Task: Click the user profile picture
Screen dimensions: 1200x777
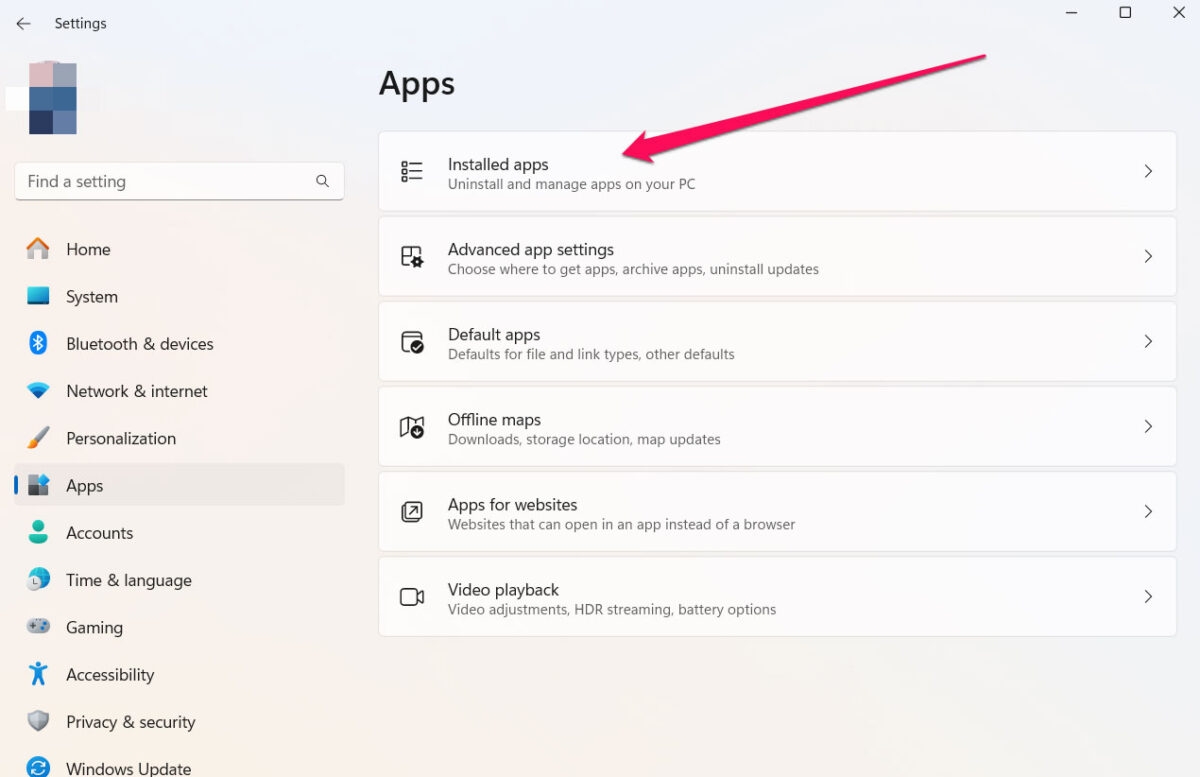Action: point(53,98)
